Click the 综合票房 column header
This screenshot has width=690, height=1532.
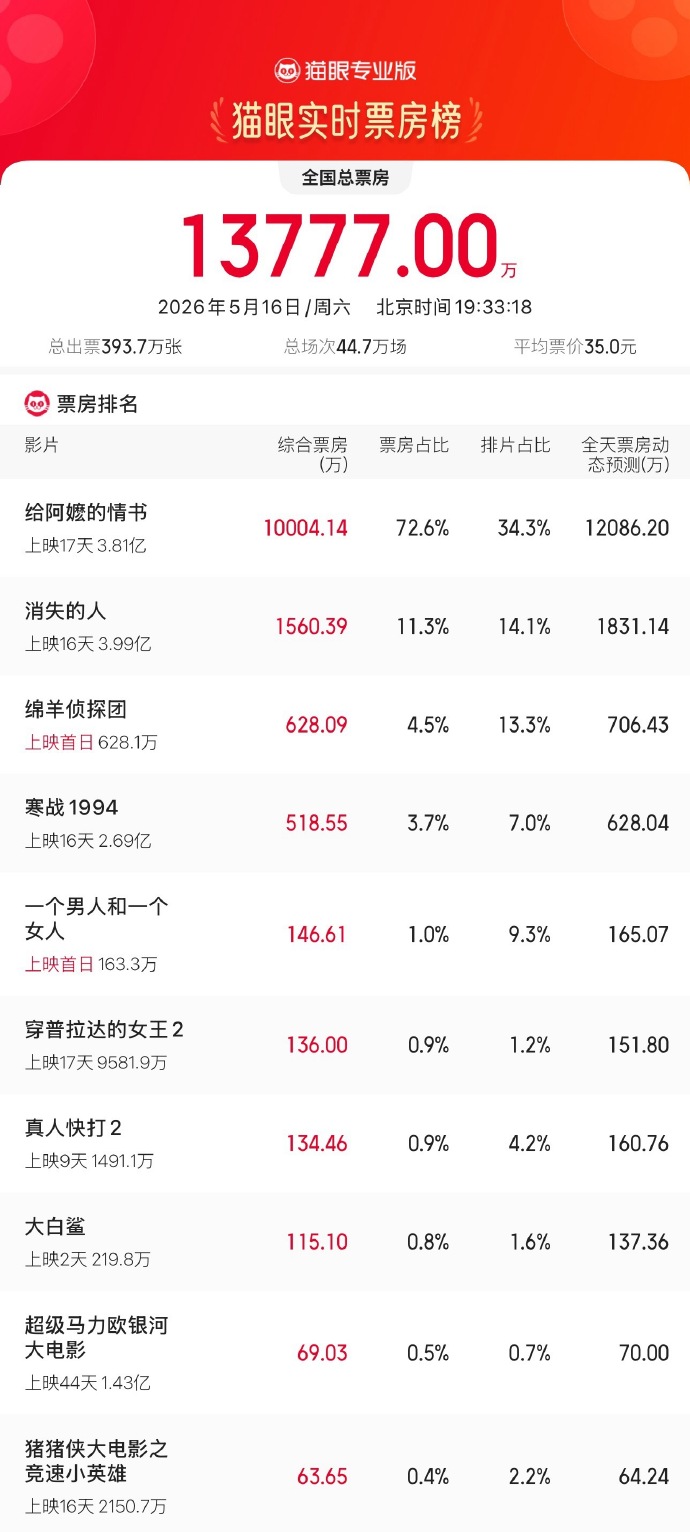coord(313,454)
